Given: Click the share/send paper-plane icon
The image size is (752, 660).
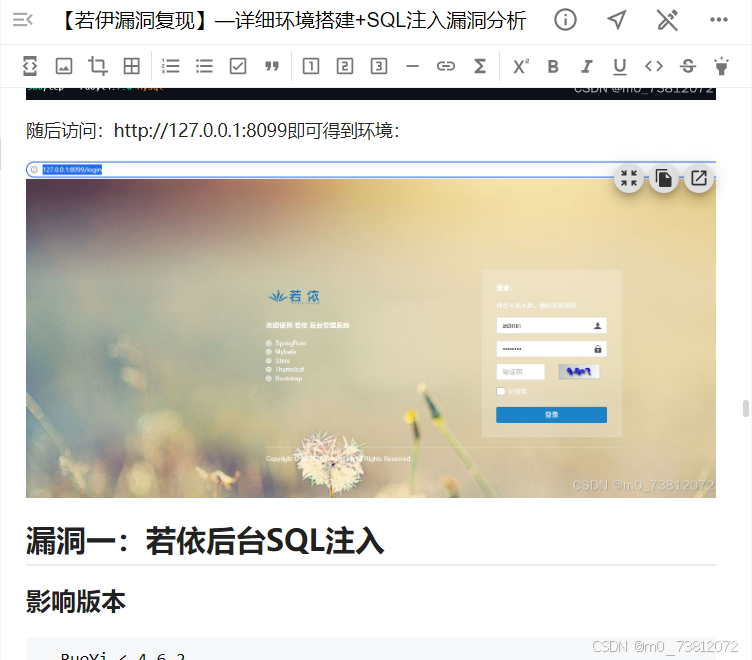Looking at the screenshot, I should pos(617,20).
